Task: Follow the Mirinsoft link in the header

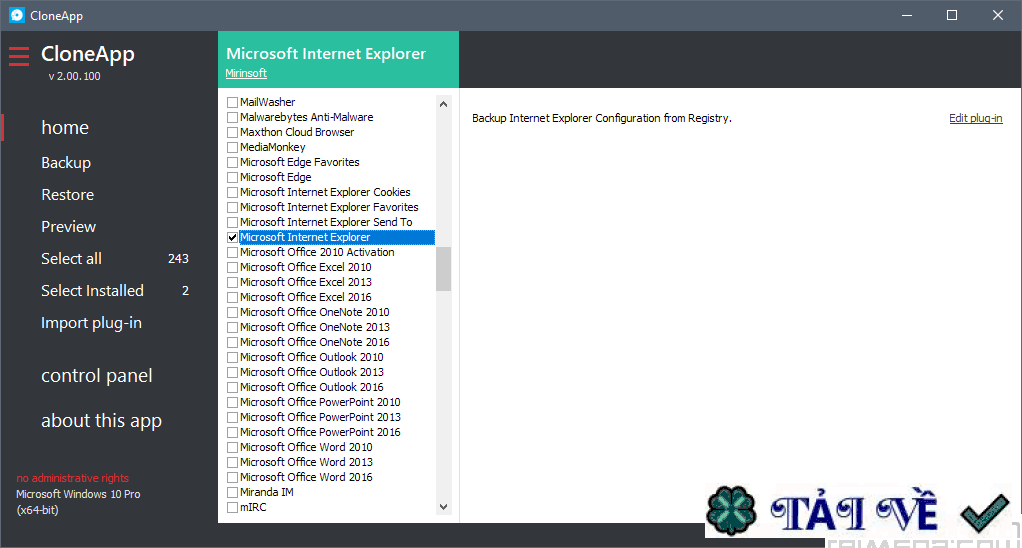Action: point(246,74)
